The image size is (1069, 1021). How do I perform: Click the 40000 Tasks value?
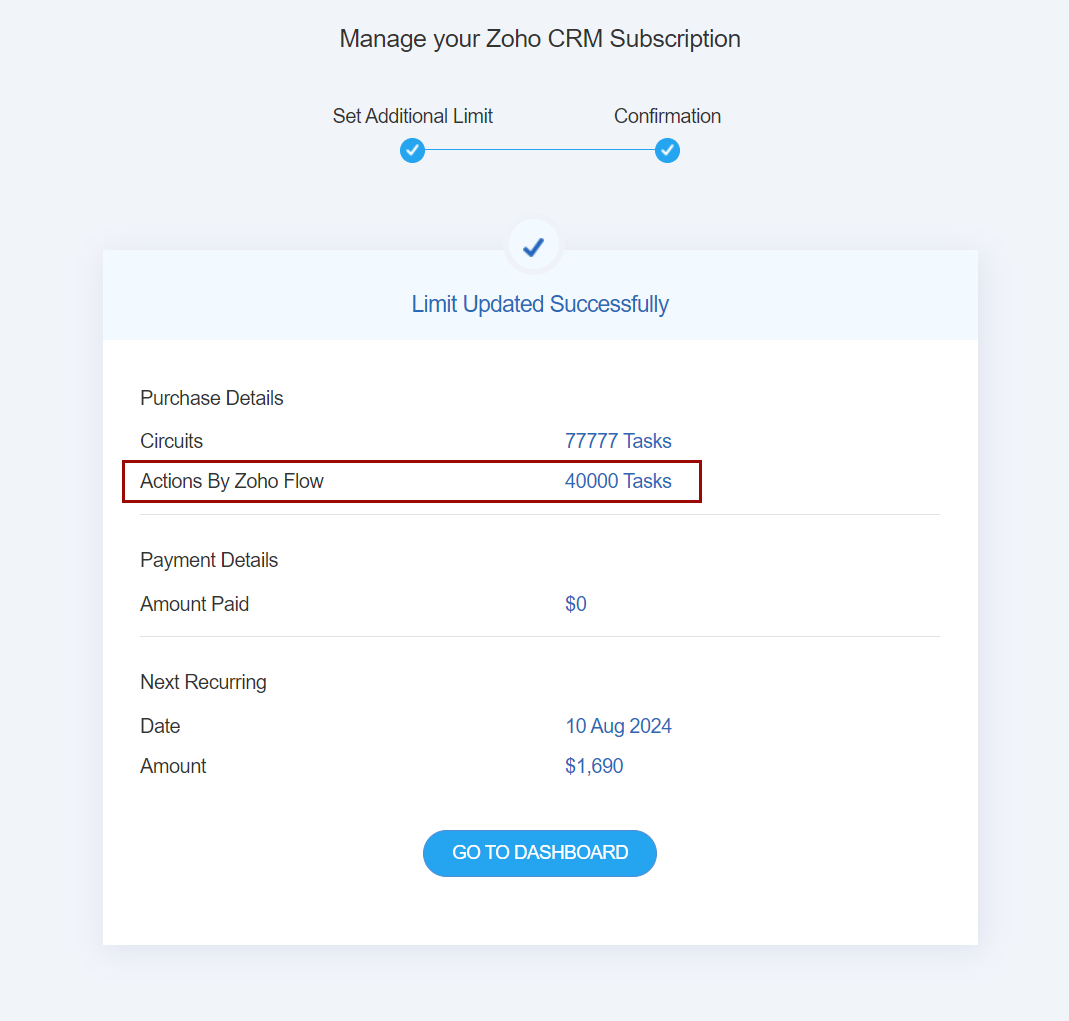618,481
